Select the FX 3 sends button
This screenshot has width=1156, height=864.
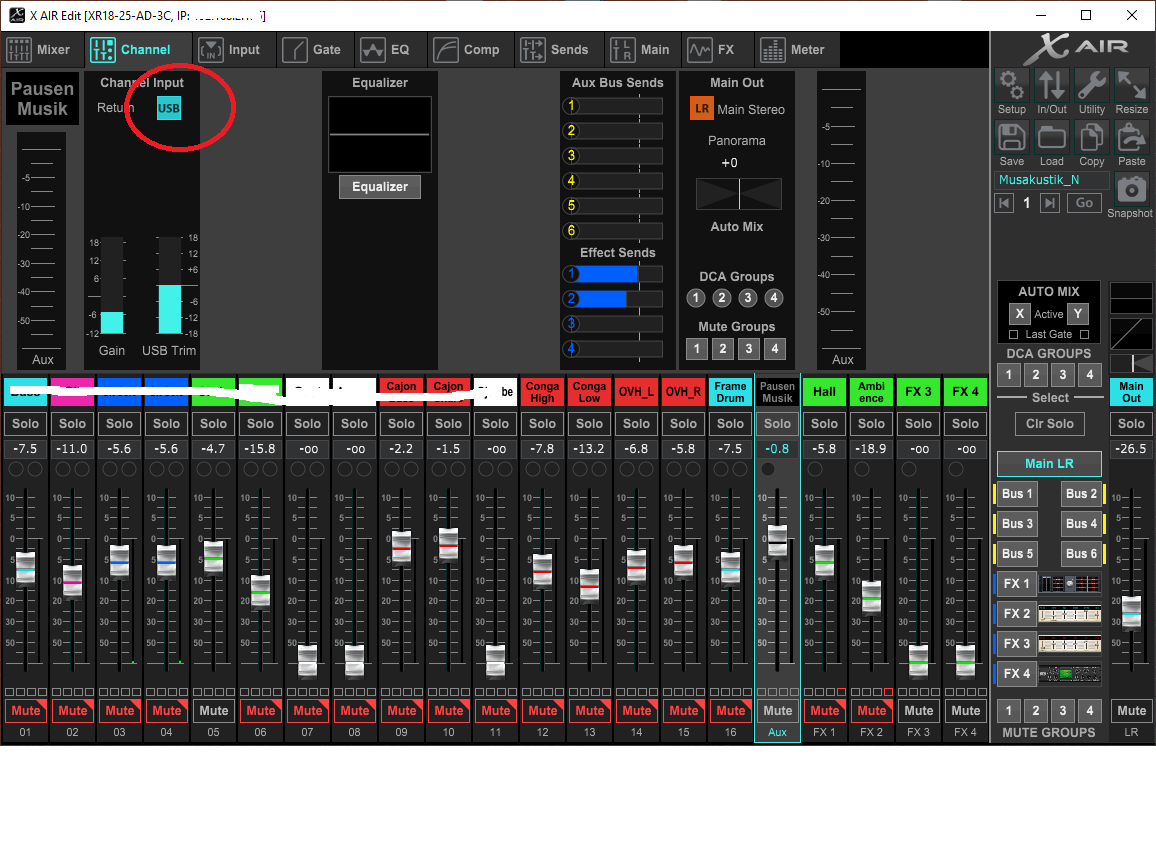click(x=1016, y=644)
